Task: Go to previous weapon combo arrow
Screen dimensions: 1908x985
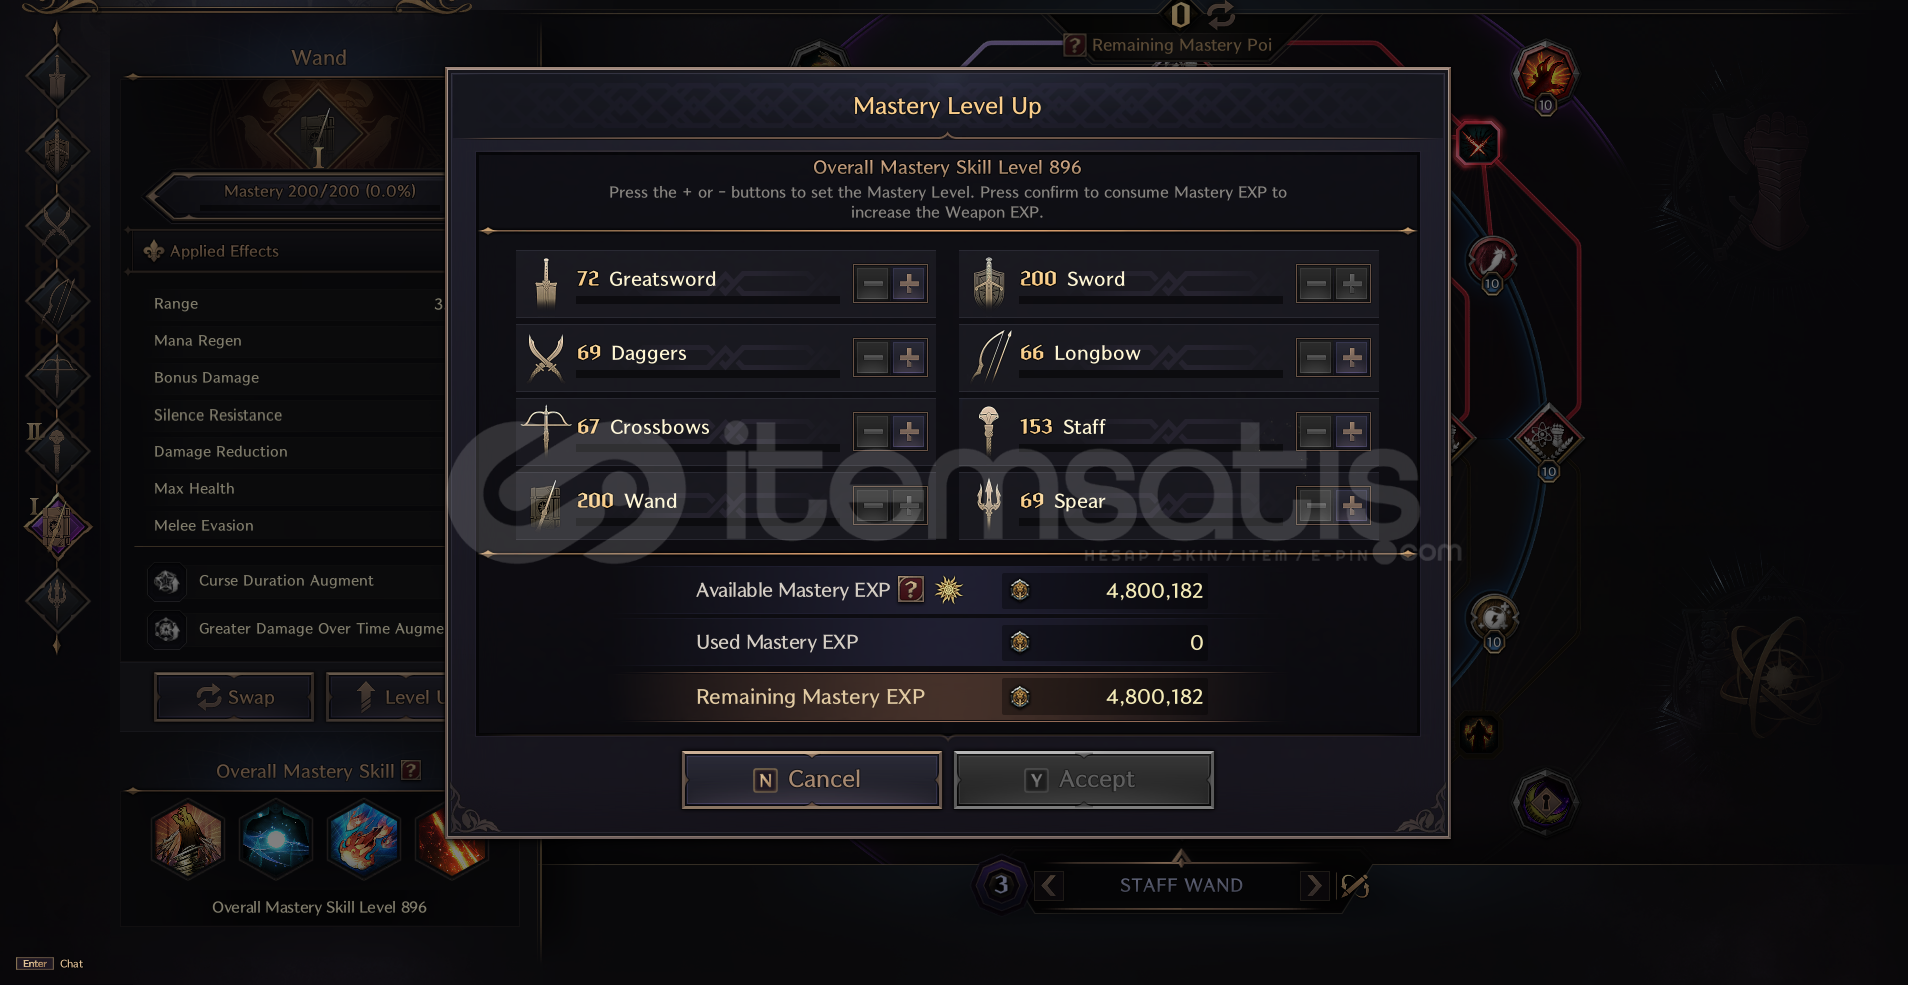Action: coord(1048,885)
